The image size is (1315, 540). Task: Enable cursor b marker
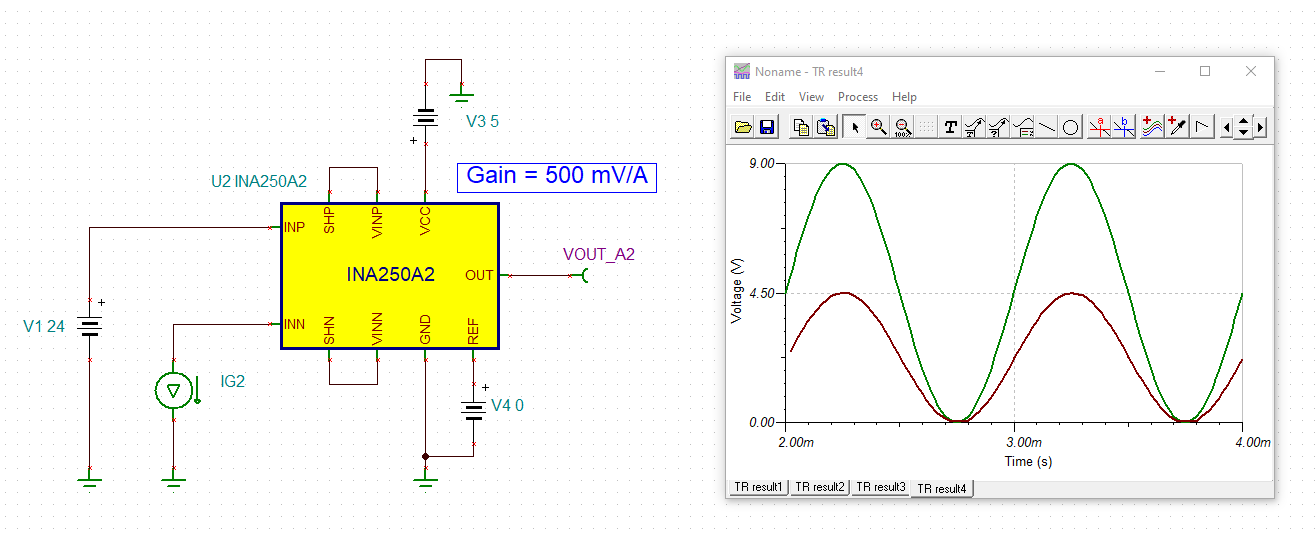coord(1124,127)
